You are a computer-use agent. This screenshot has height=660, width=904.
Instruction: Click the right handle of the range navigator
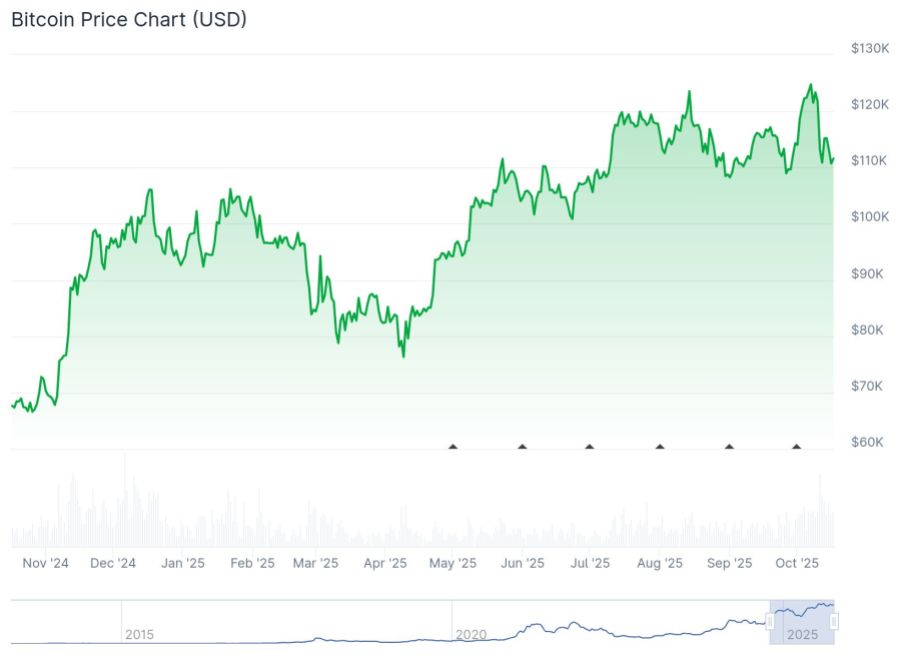pos(834,622)
